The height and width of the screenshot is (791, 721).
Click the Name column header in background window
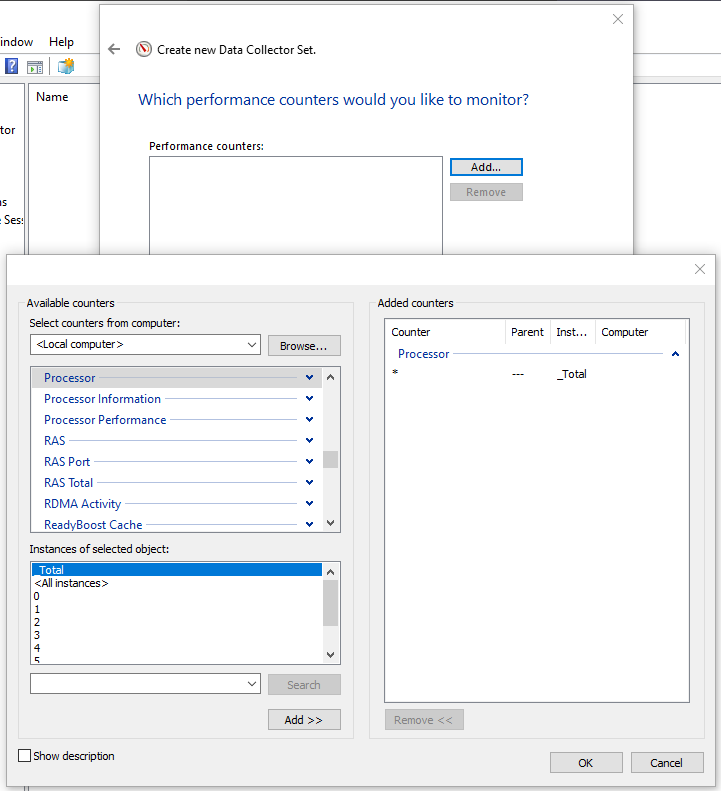(x=52, y=97)
